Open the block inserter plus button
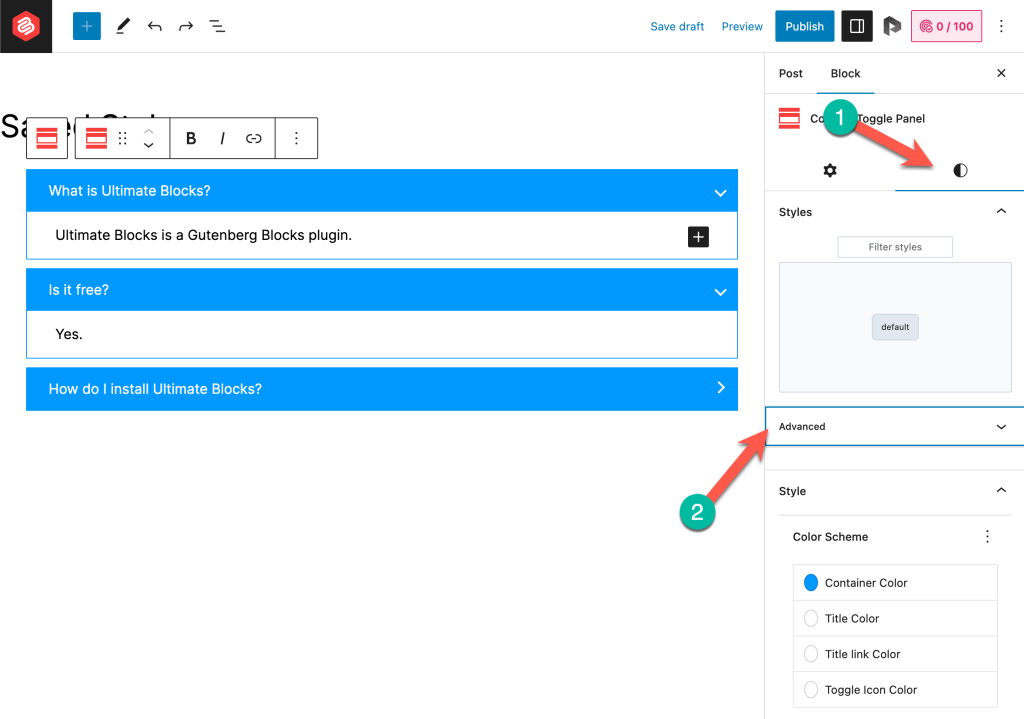This screenshot has height=719, width=1024. point(87,26)
